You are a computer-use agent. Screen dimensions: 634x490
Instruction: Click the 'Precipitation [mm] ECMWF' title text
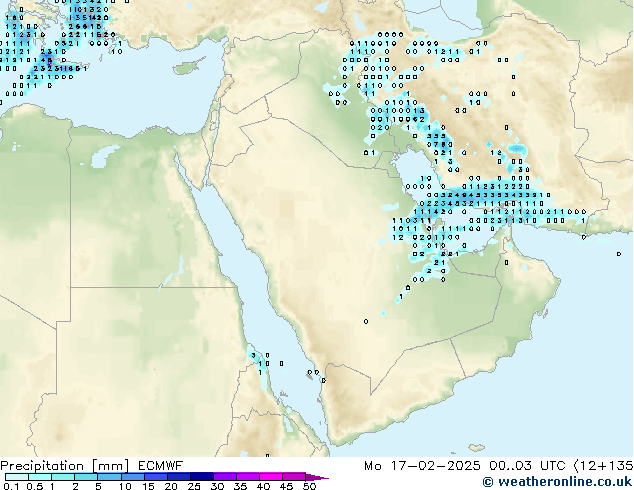click(91, 466)
